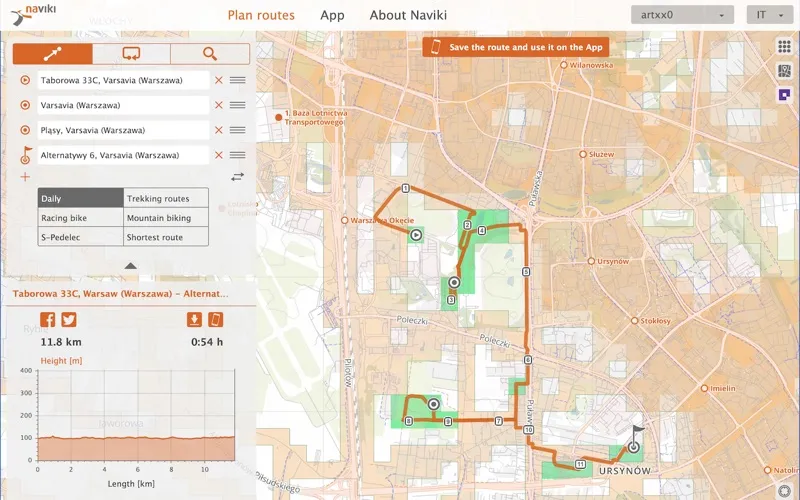800x500 pixels.
Task: Remove the Alternatywy 6 destination
Action: click(219, 155)
